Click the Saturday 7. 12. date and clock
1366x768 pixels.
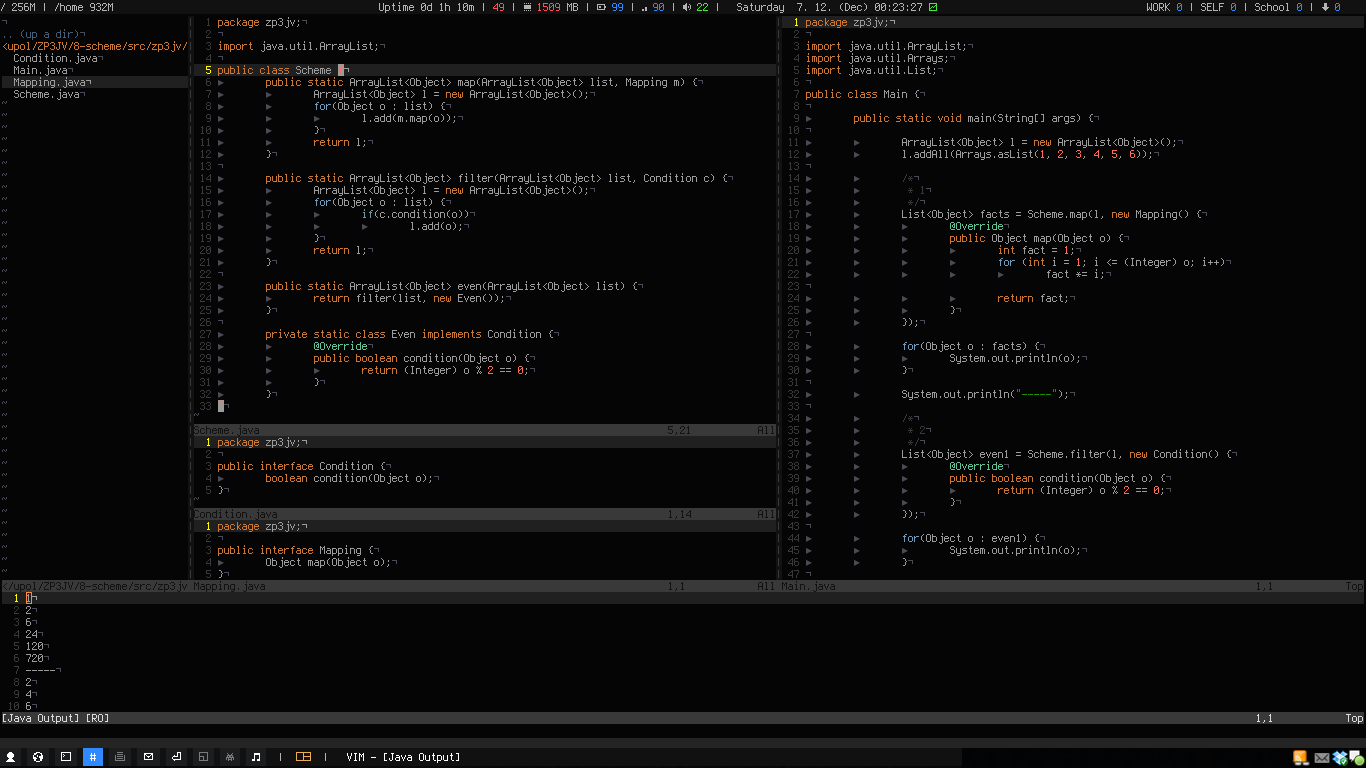[829, 7]
